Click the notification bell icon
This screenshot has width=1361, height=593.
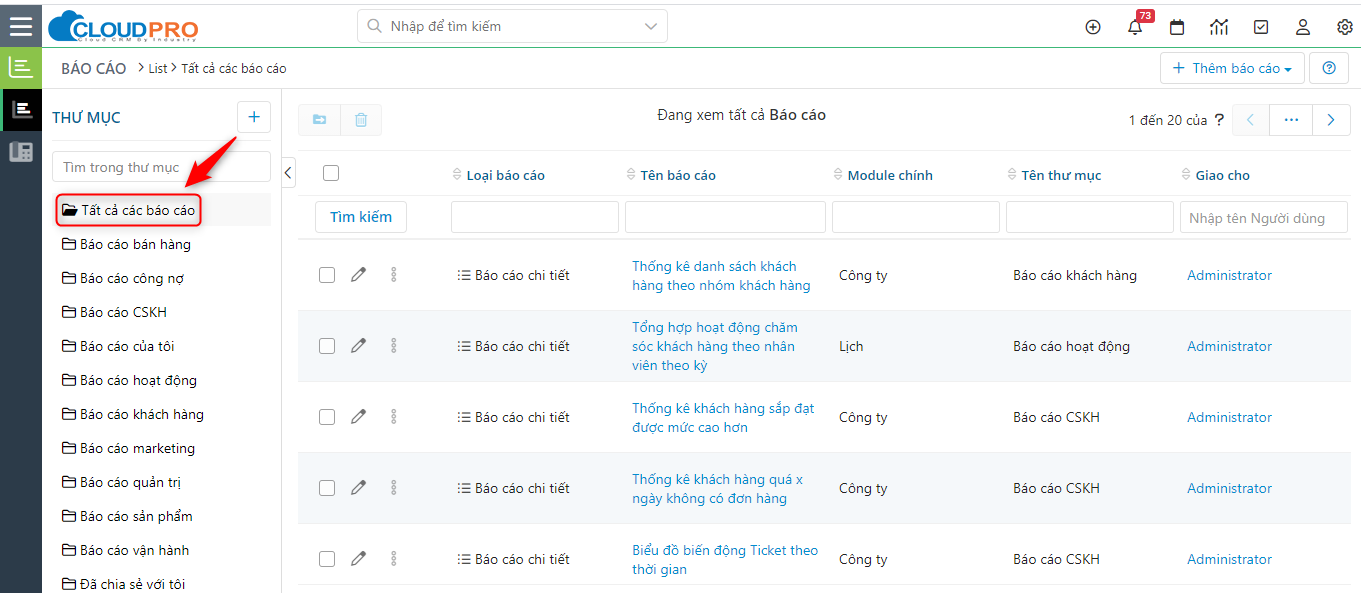click(1134, 27)
